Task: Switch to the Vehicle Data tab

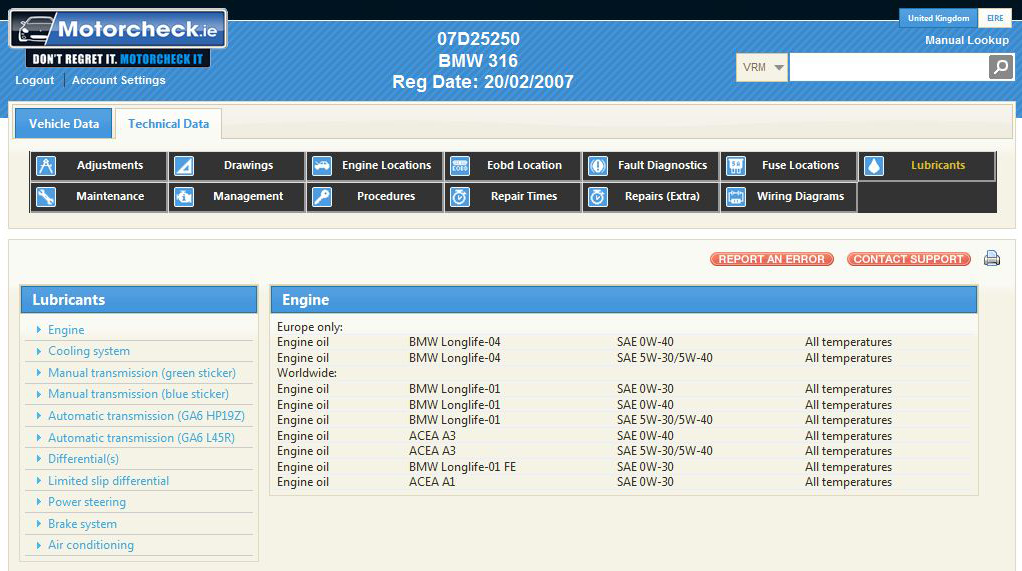Action: [x=64, y=123]
